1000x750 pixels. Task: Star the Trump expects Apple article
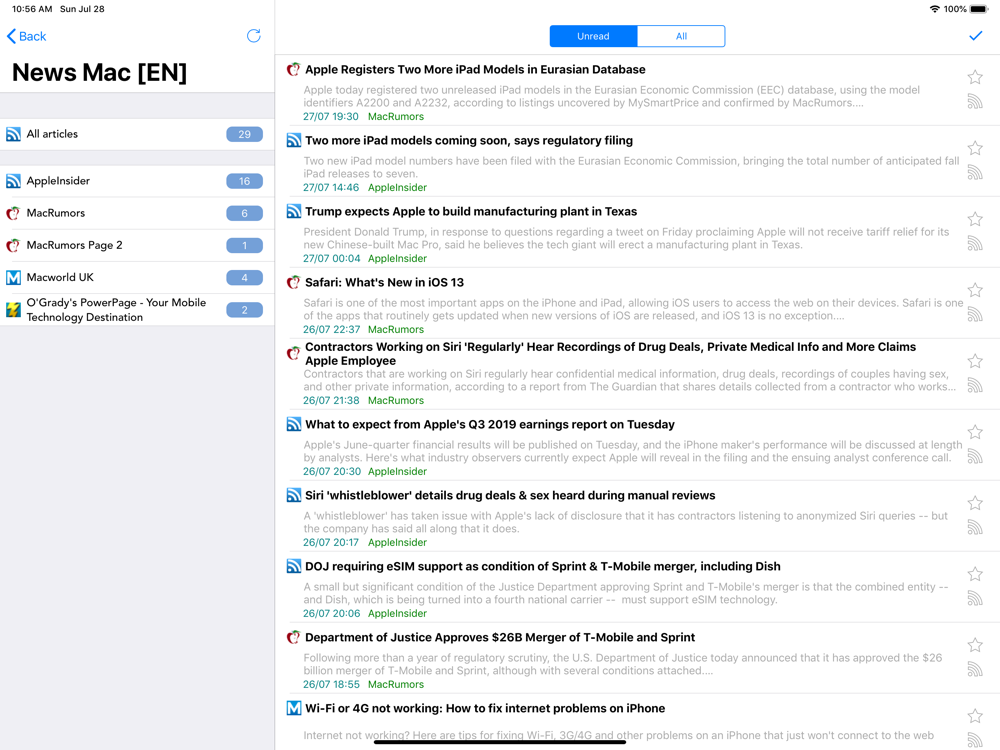pos(974,219)
